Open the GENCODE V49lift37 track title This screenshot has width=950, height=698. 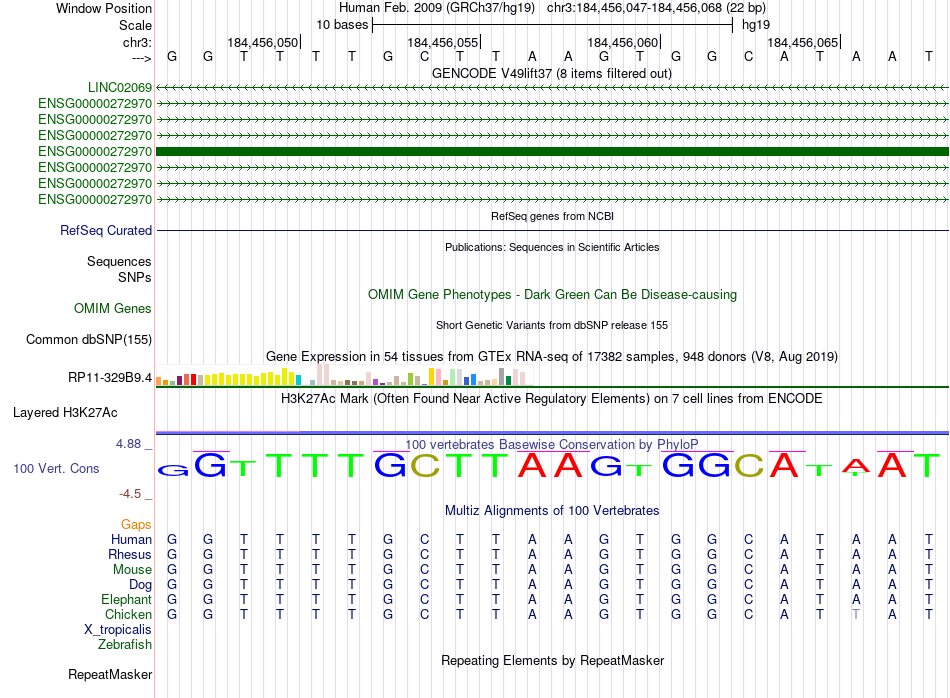[552, 74]
